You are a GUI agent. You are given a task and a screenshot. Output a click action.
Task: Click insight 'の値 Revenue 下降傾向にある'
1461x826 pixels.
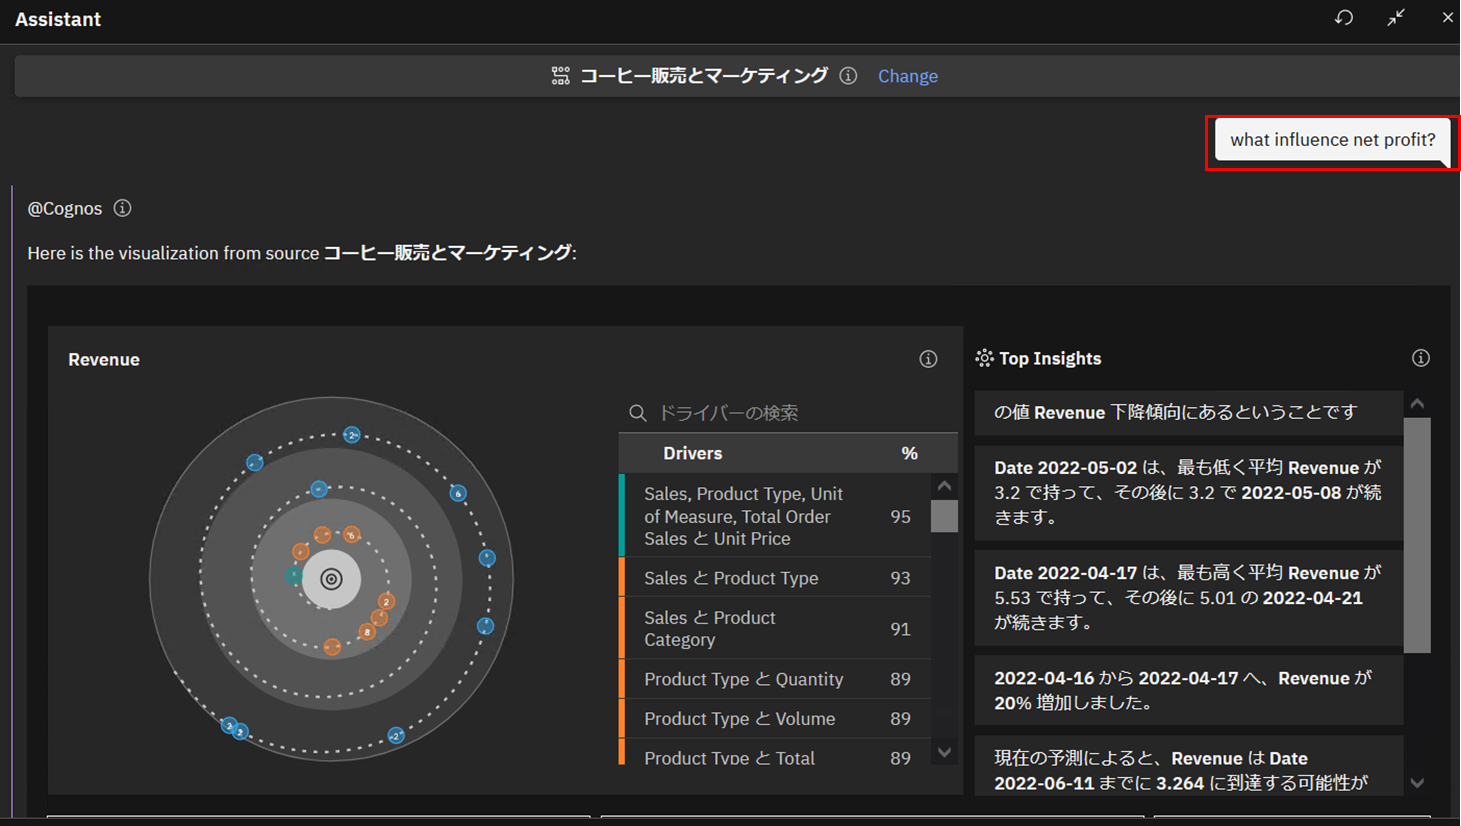pyautogui.click(x=1188, y=412)
